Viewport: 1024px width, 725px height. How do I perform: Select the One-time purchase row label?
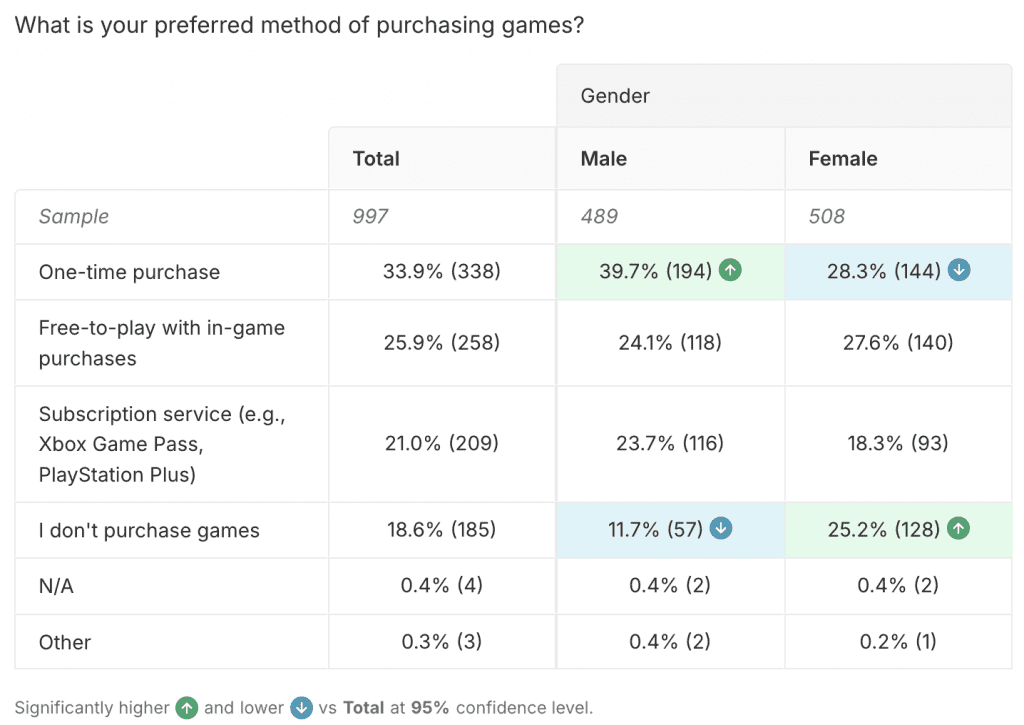[129, 272]
